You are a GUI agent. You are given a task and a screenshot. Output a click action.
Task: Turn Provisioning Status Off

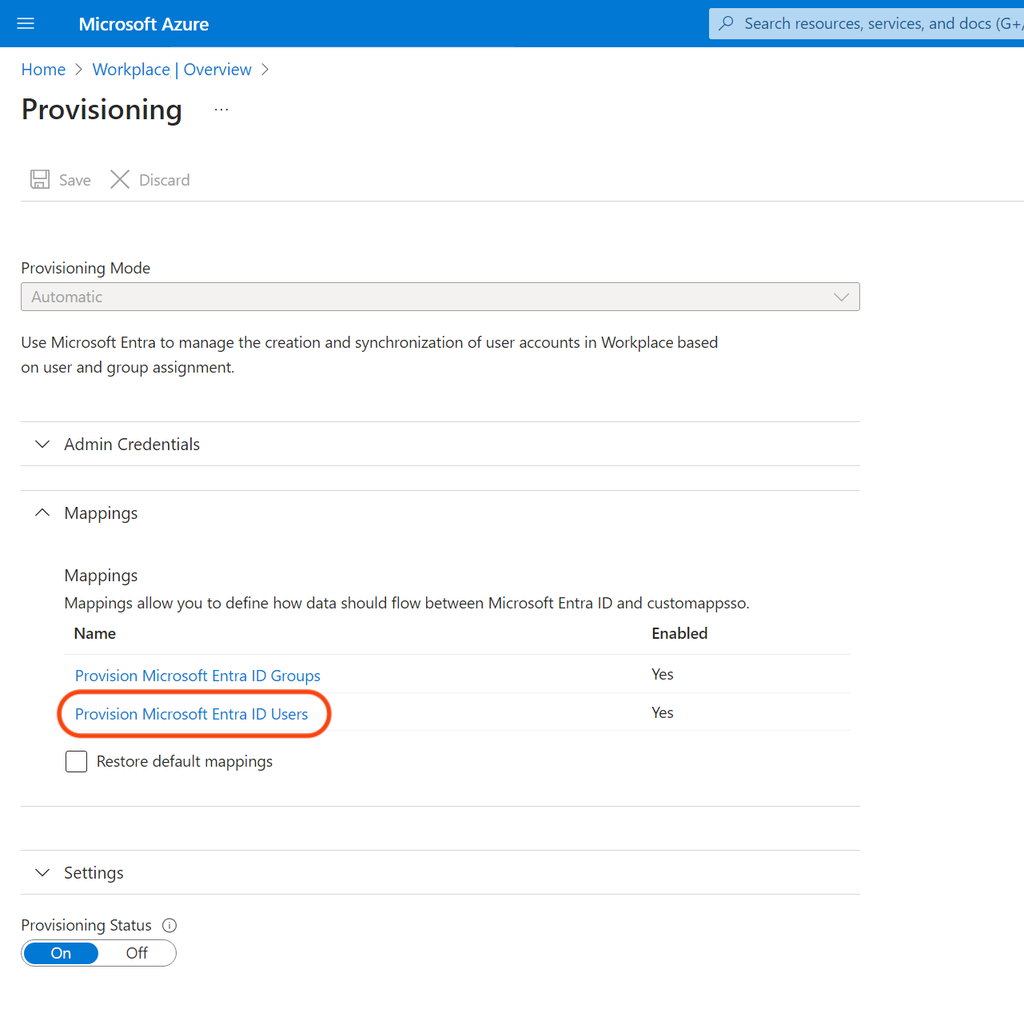point(137,953)
